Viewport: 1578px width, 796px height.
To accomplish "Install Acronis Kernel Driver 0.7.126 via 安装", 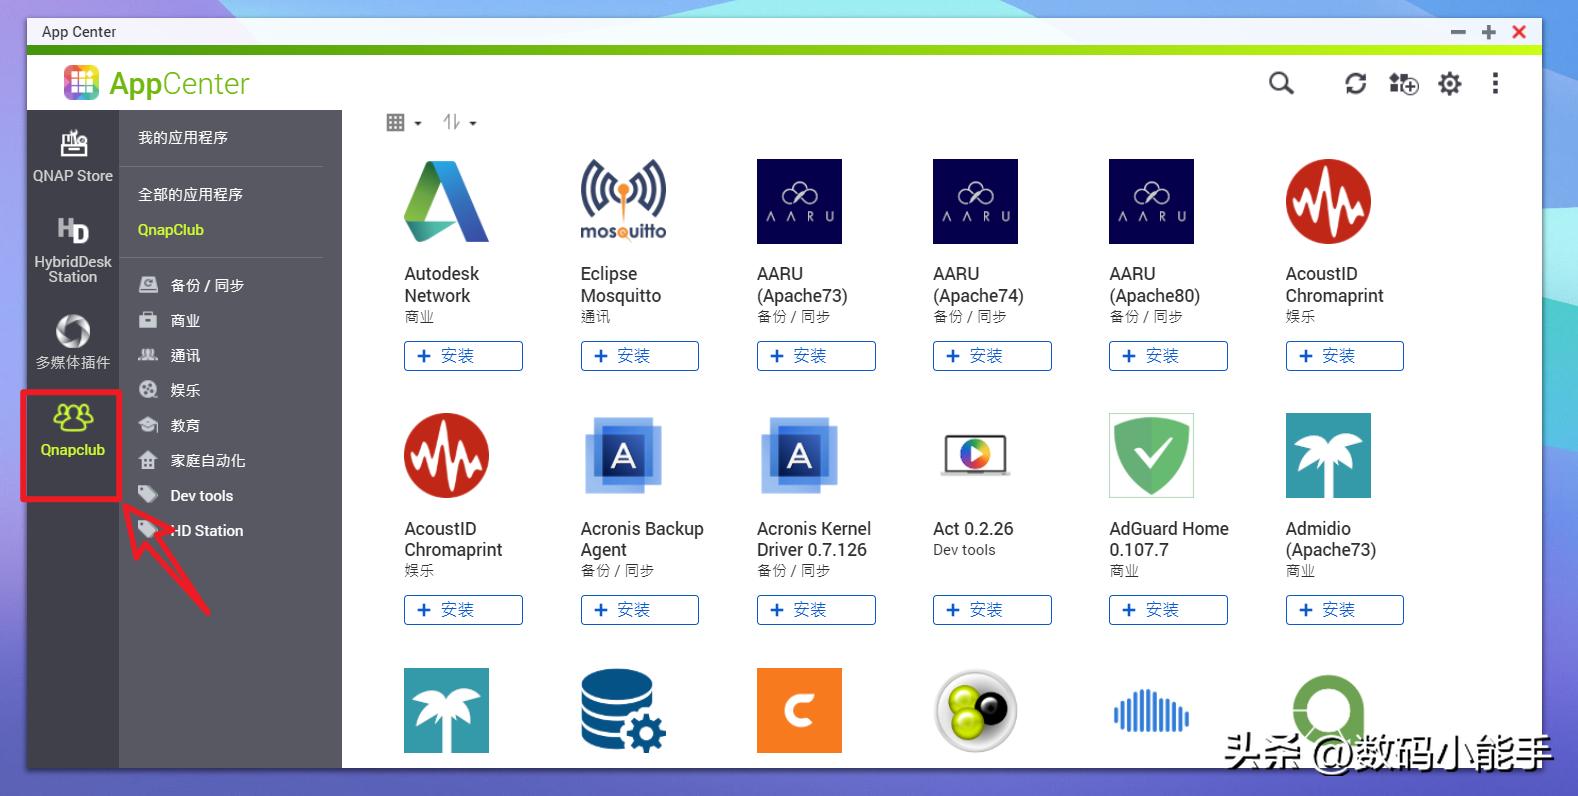I will click(x=816, y=610).
